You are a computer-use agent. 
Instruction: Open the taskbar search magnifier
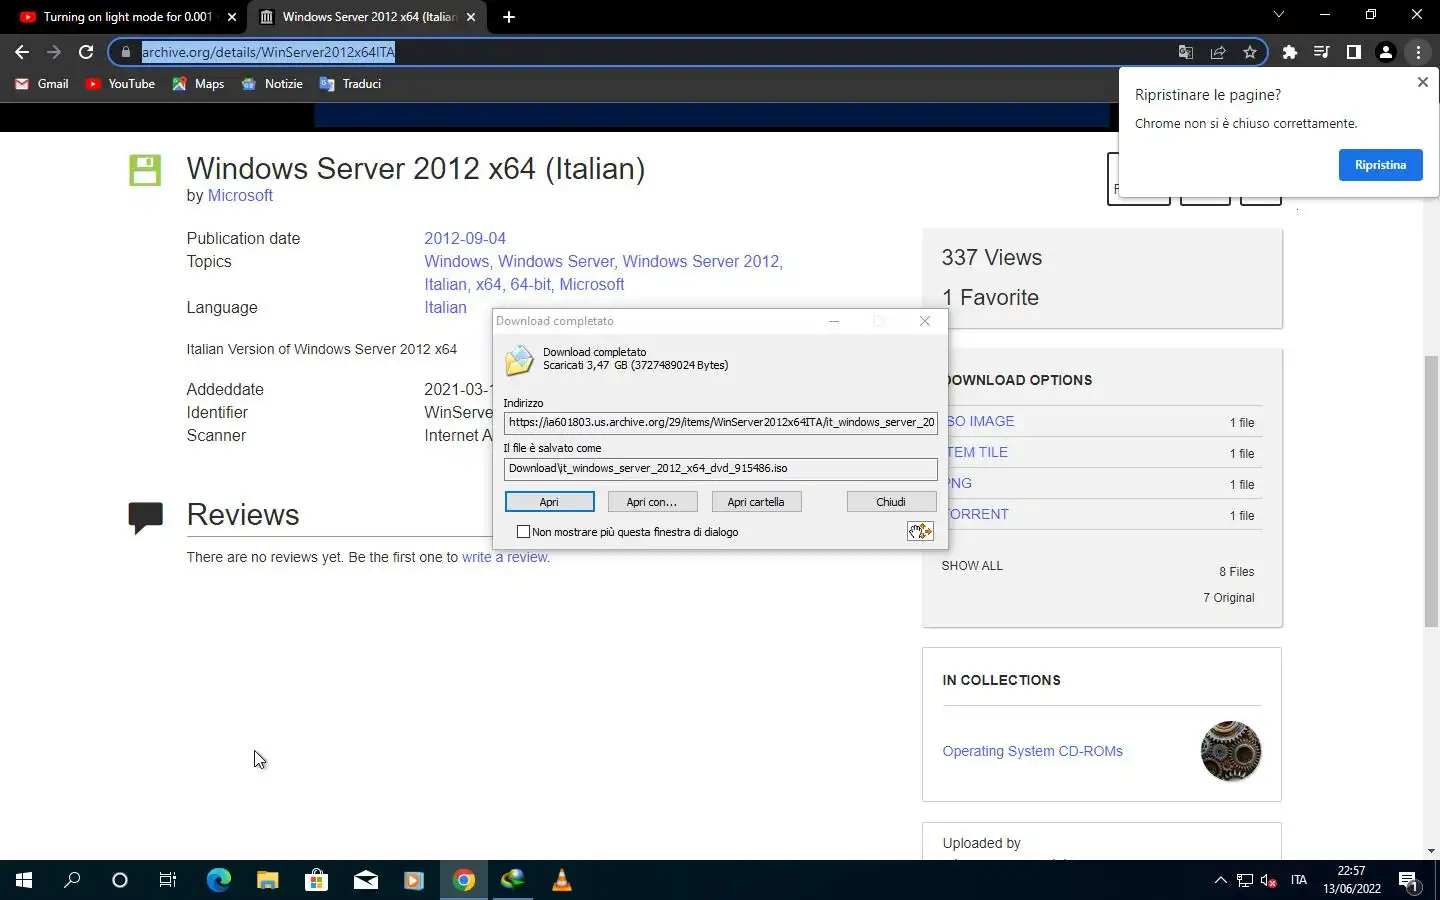tap(72, 880)
